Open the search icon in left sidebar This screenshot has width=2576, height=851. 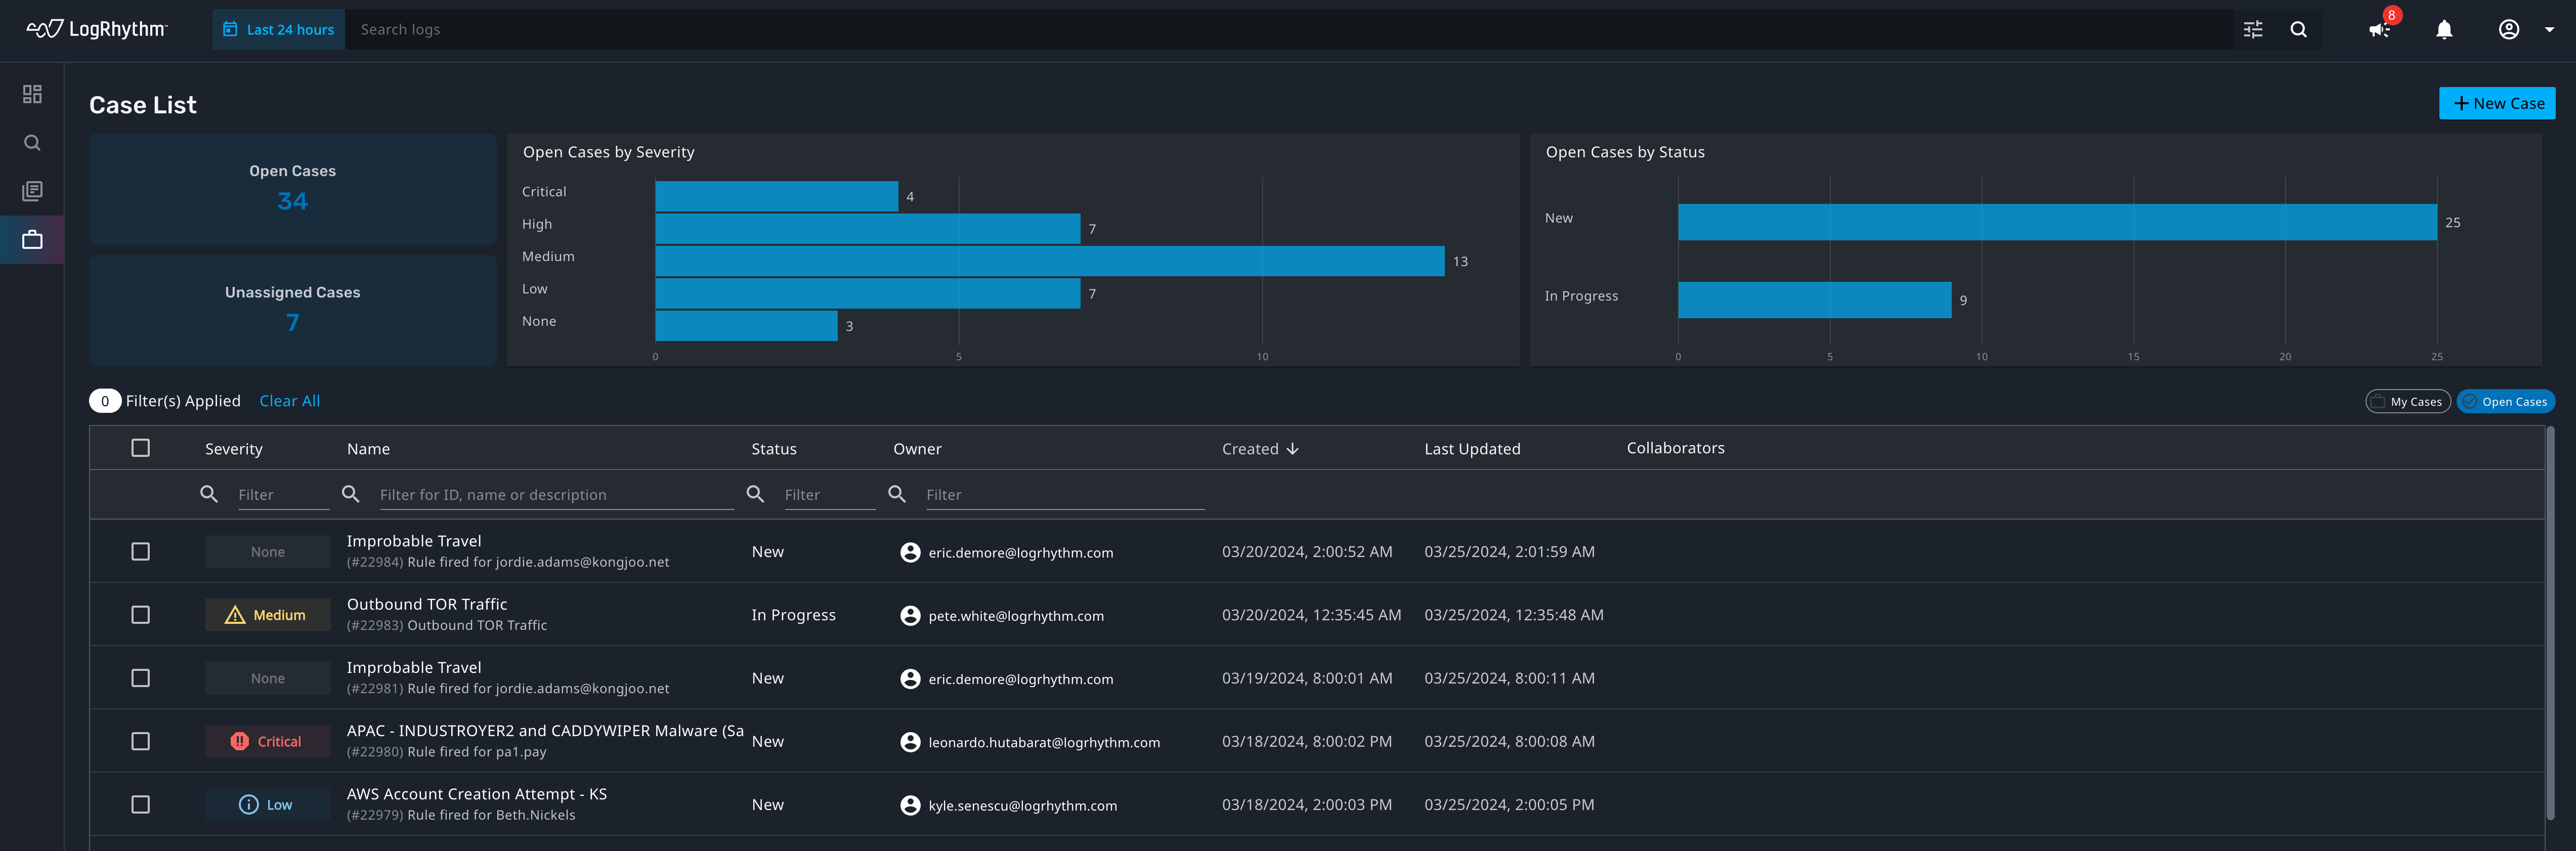pos(32,143)
